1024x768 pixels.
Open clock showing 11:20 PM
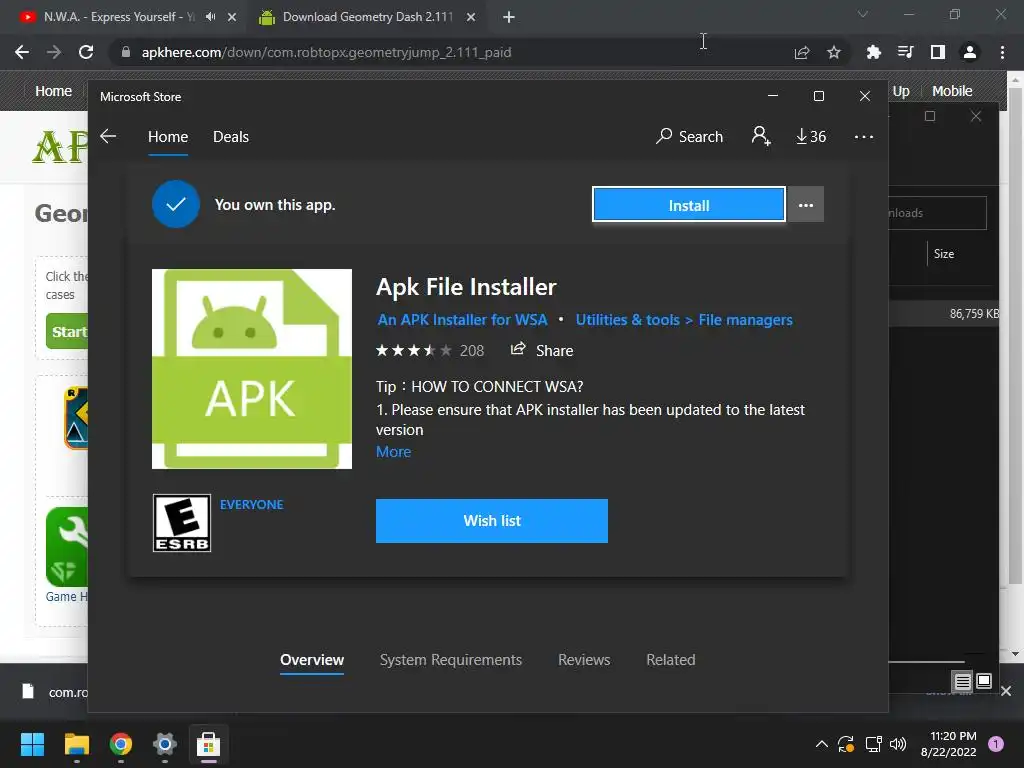pyautogui.click(x=948, y=744)
